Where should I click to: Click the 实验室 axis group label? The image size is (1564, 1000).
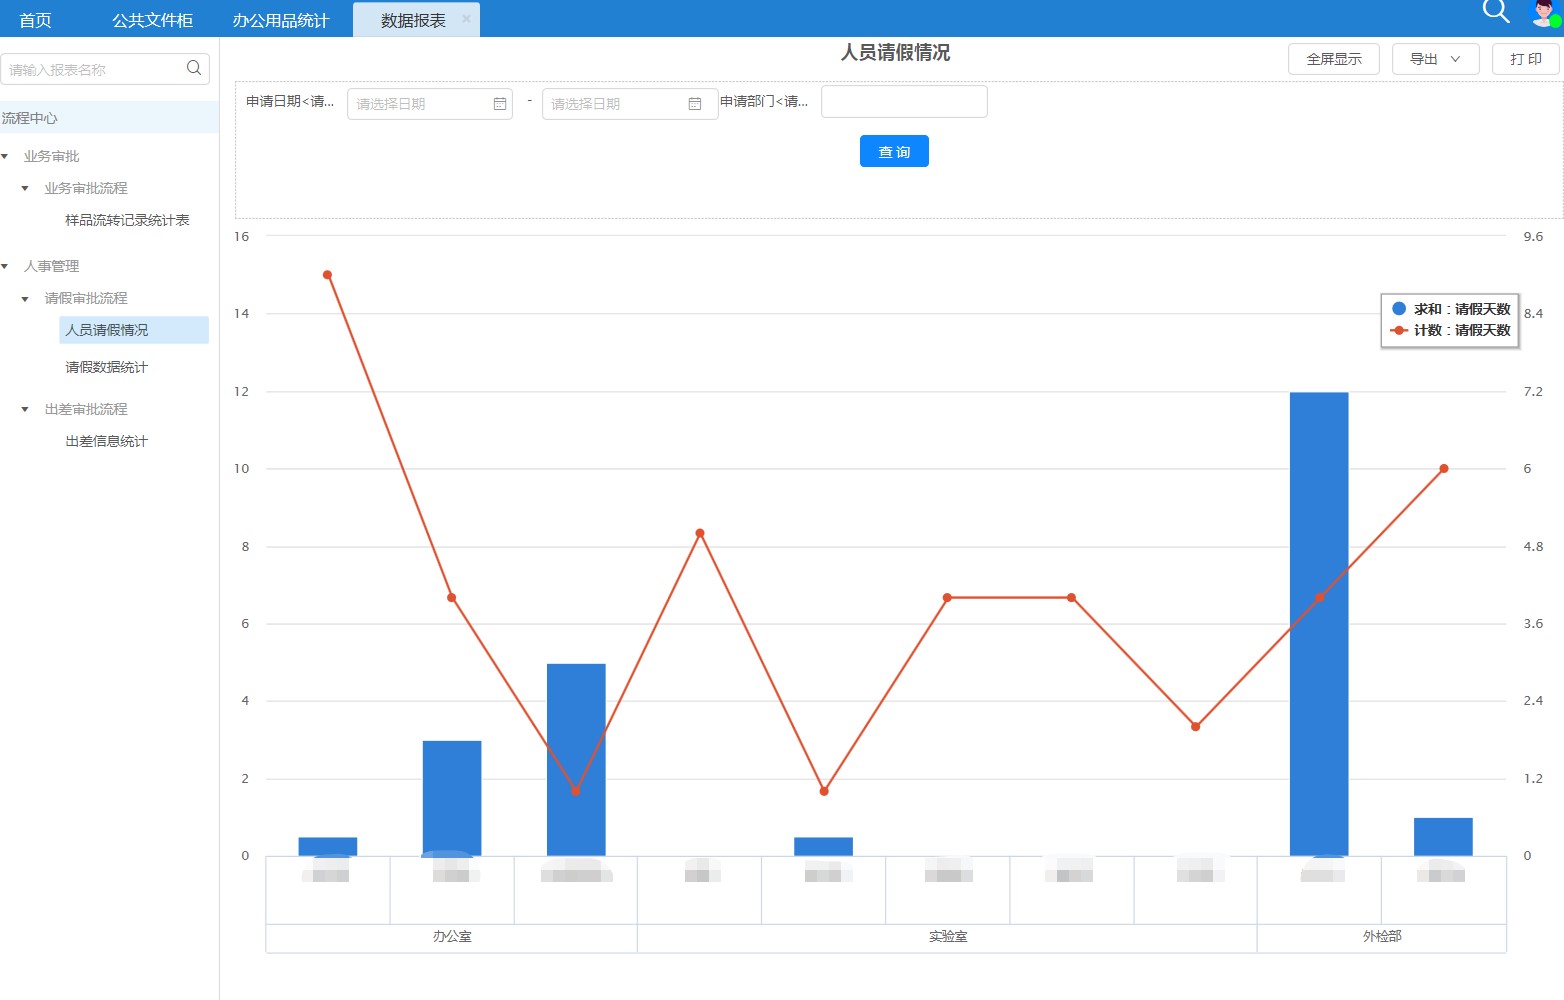948,937
